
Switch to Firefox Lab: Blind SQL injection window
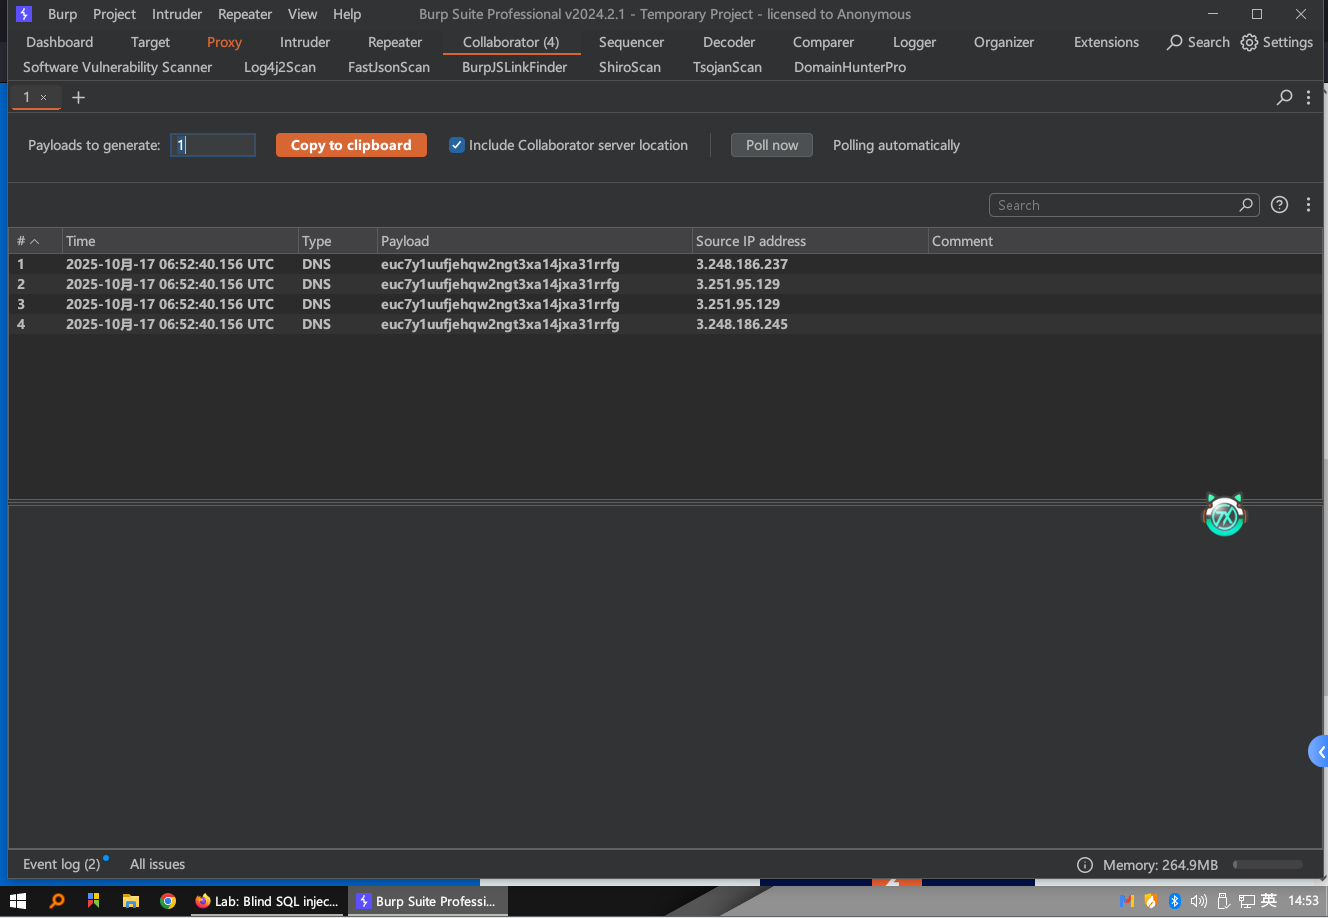pyautogui.click(x=266, y=901)
